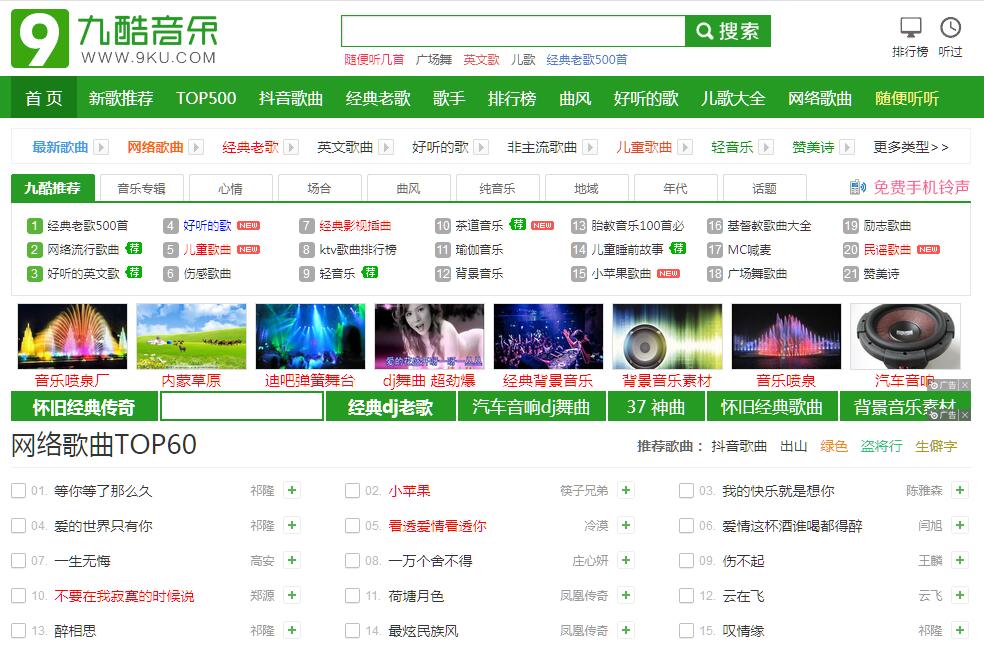Select checkbox for 伤不起
984x647 pixels.
686,560
